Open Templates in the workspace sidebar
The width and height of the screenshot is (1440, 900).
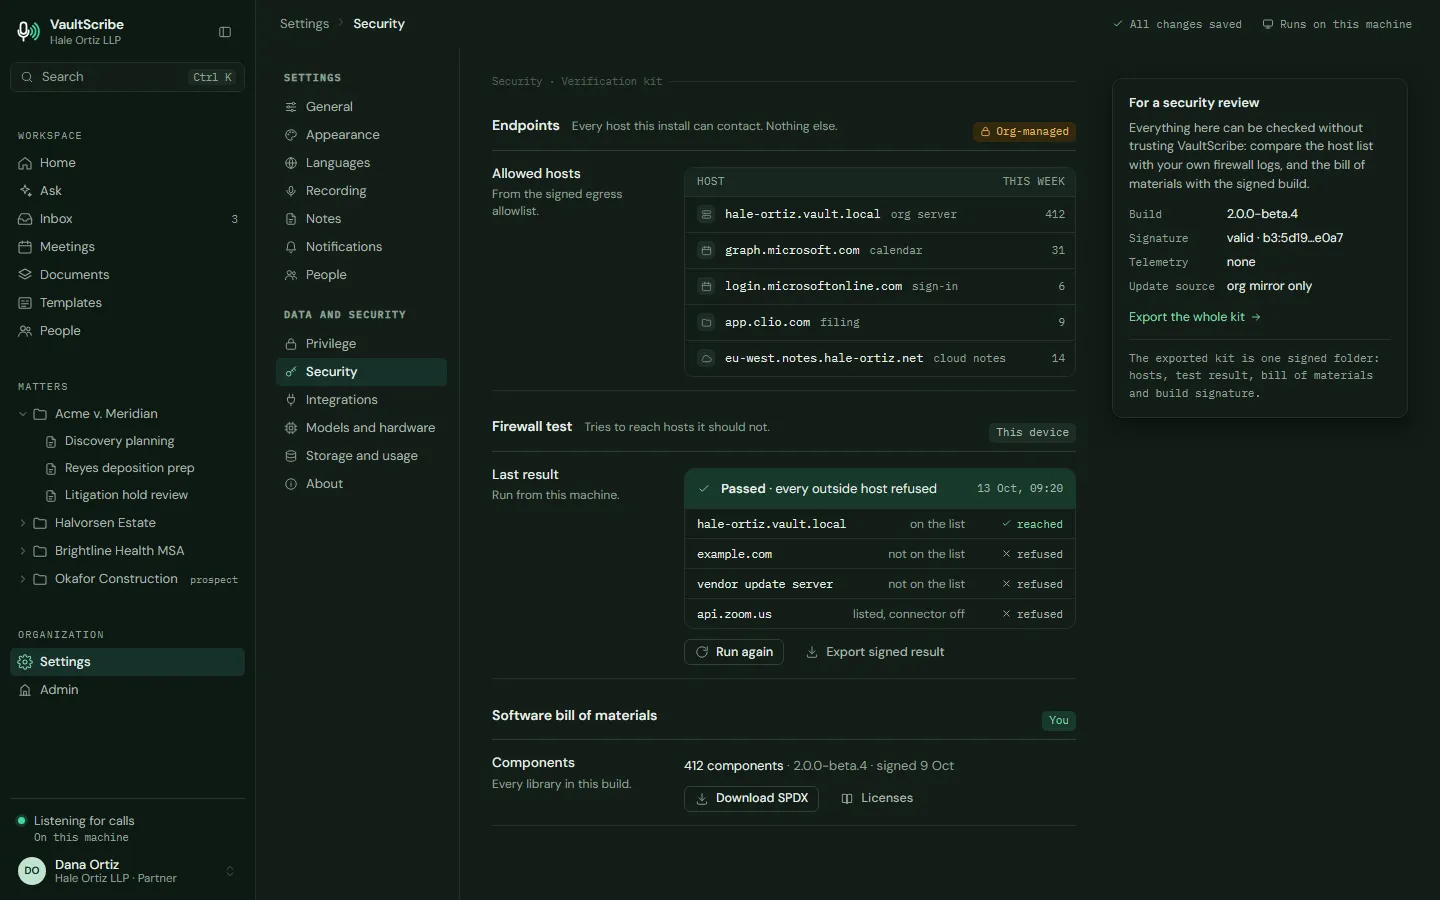click(127, 303)
